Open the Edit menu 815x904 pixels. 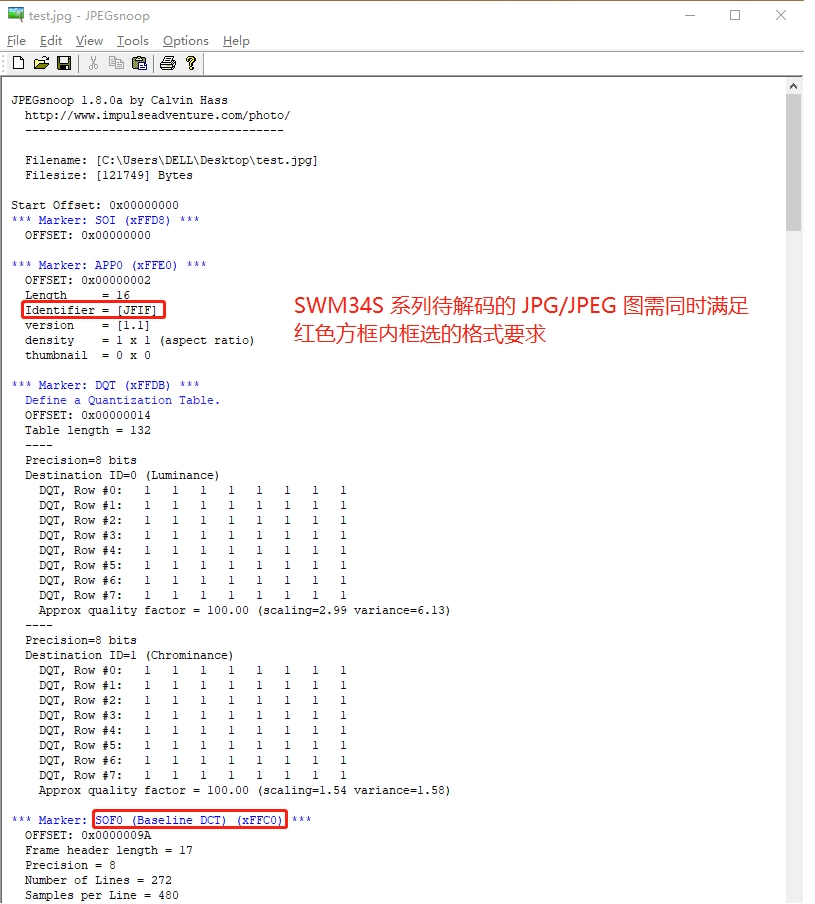50,41
